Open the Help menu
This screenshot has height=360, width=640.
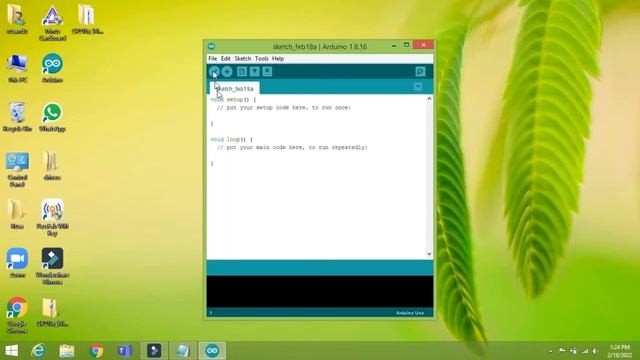278,59
